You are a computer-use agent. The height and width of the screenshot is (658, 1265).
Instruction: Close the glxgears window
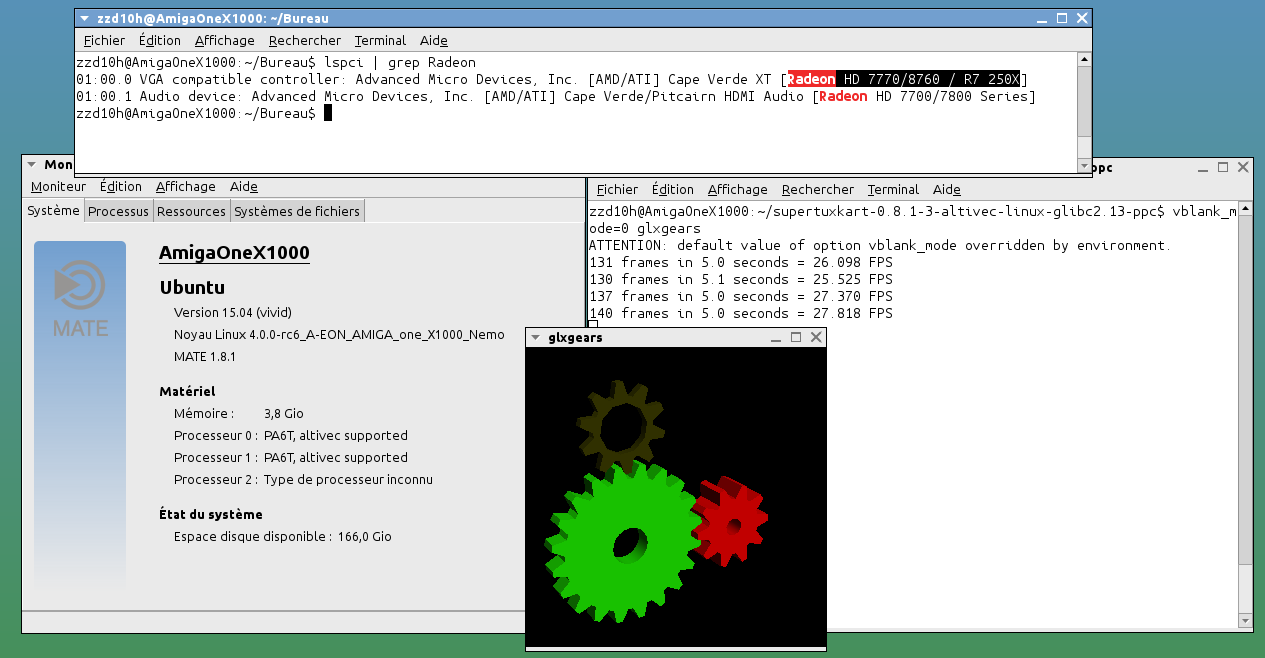(x=816, y=338)
